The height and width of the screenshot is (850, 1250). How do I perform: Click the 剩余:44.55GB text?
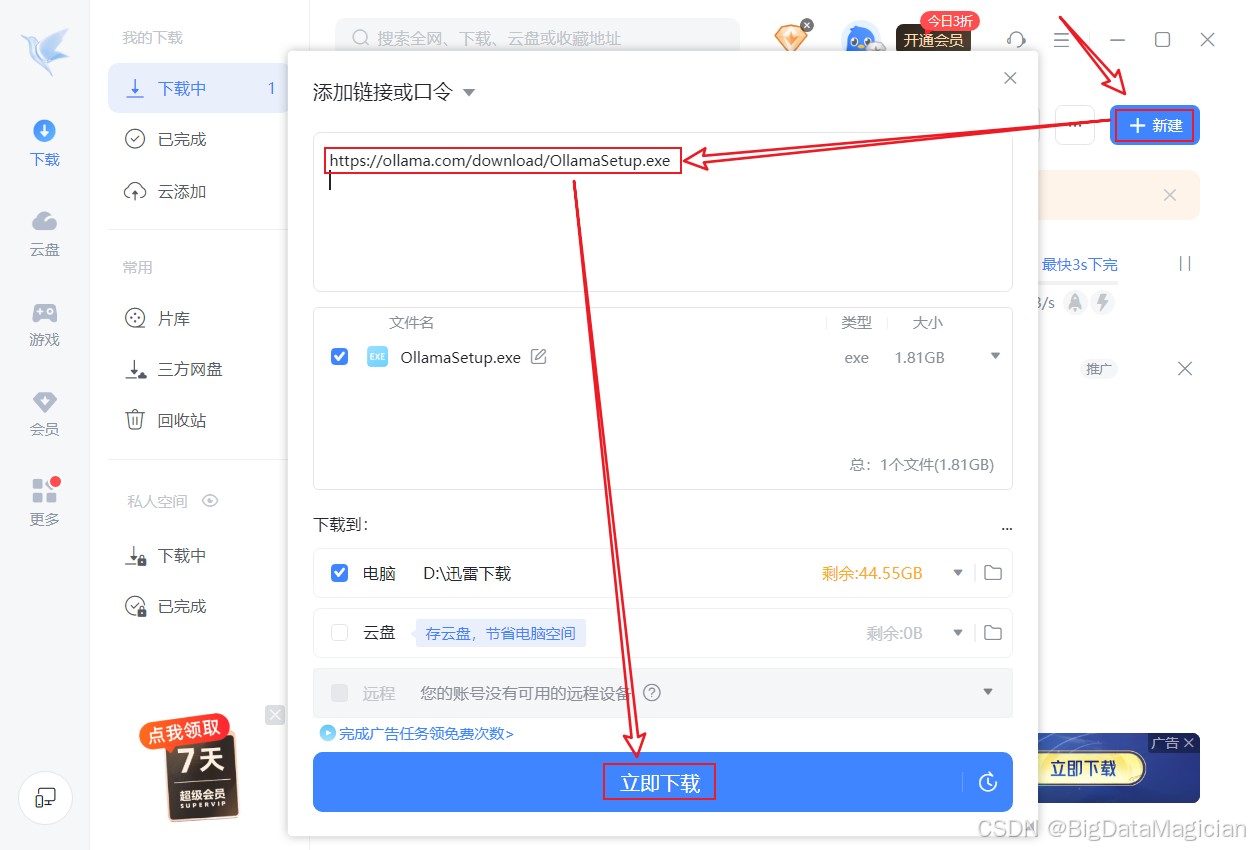click(872, 573)
